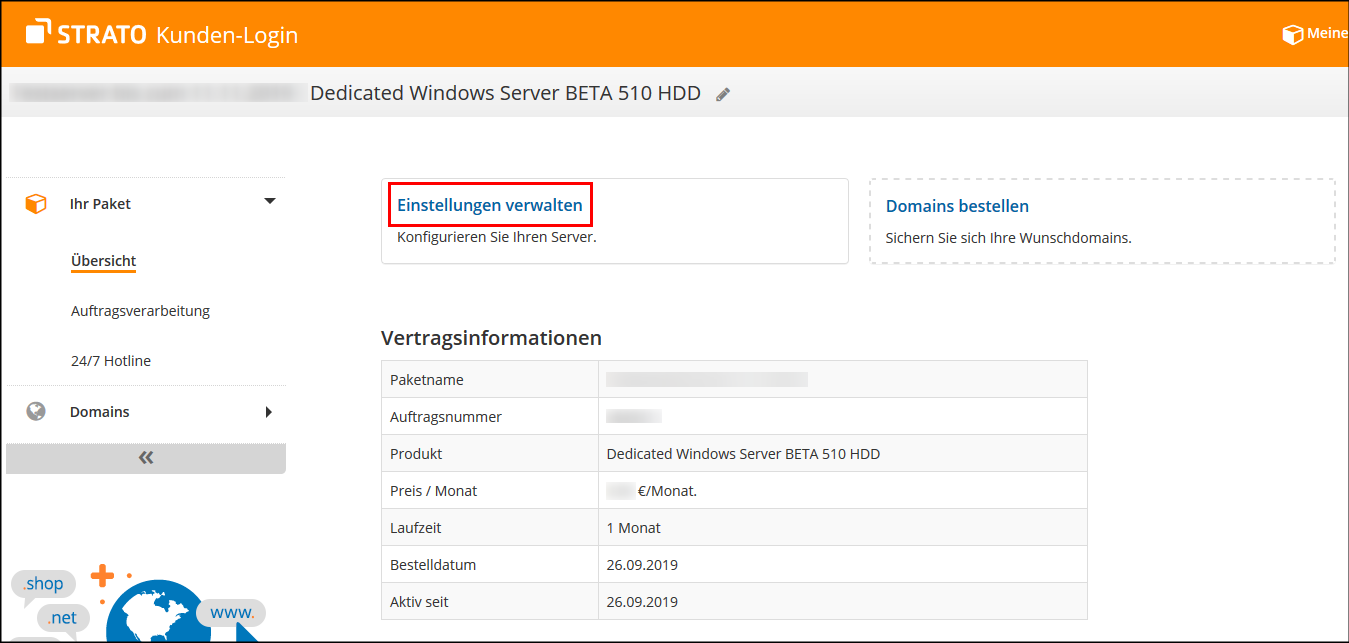Image resolution: width=1349 pixels, height=643 pixels.
Task: Select 'Übersicht' in the sidebar
Action: pyautogui.click(x=103, y=260)
